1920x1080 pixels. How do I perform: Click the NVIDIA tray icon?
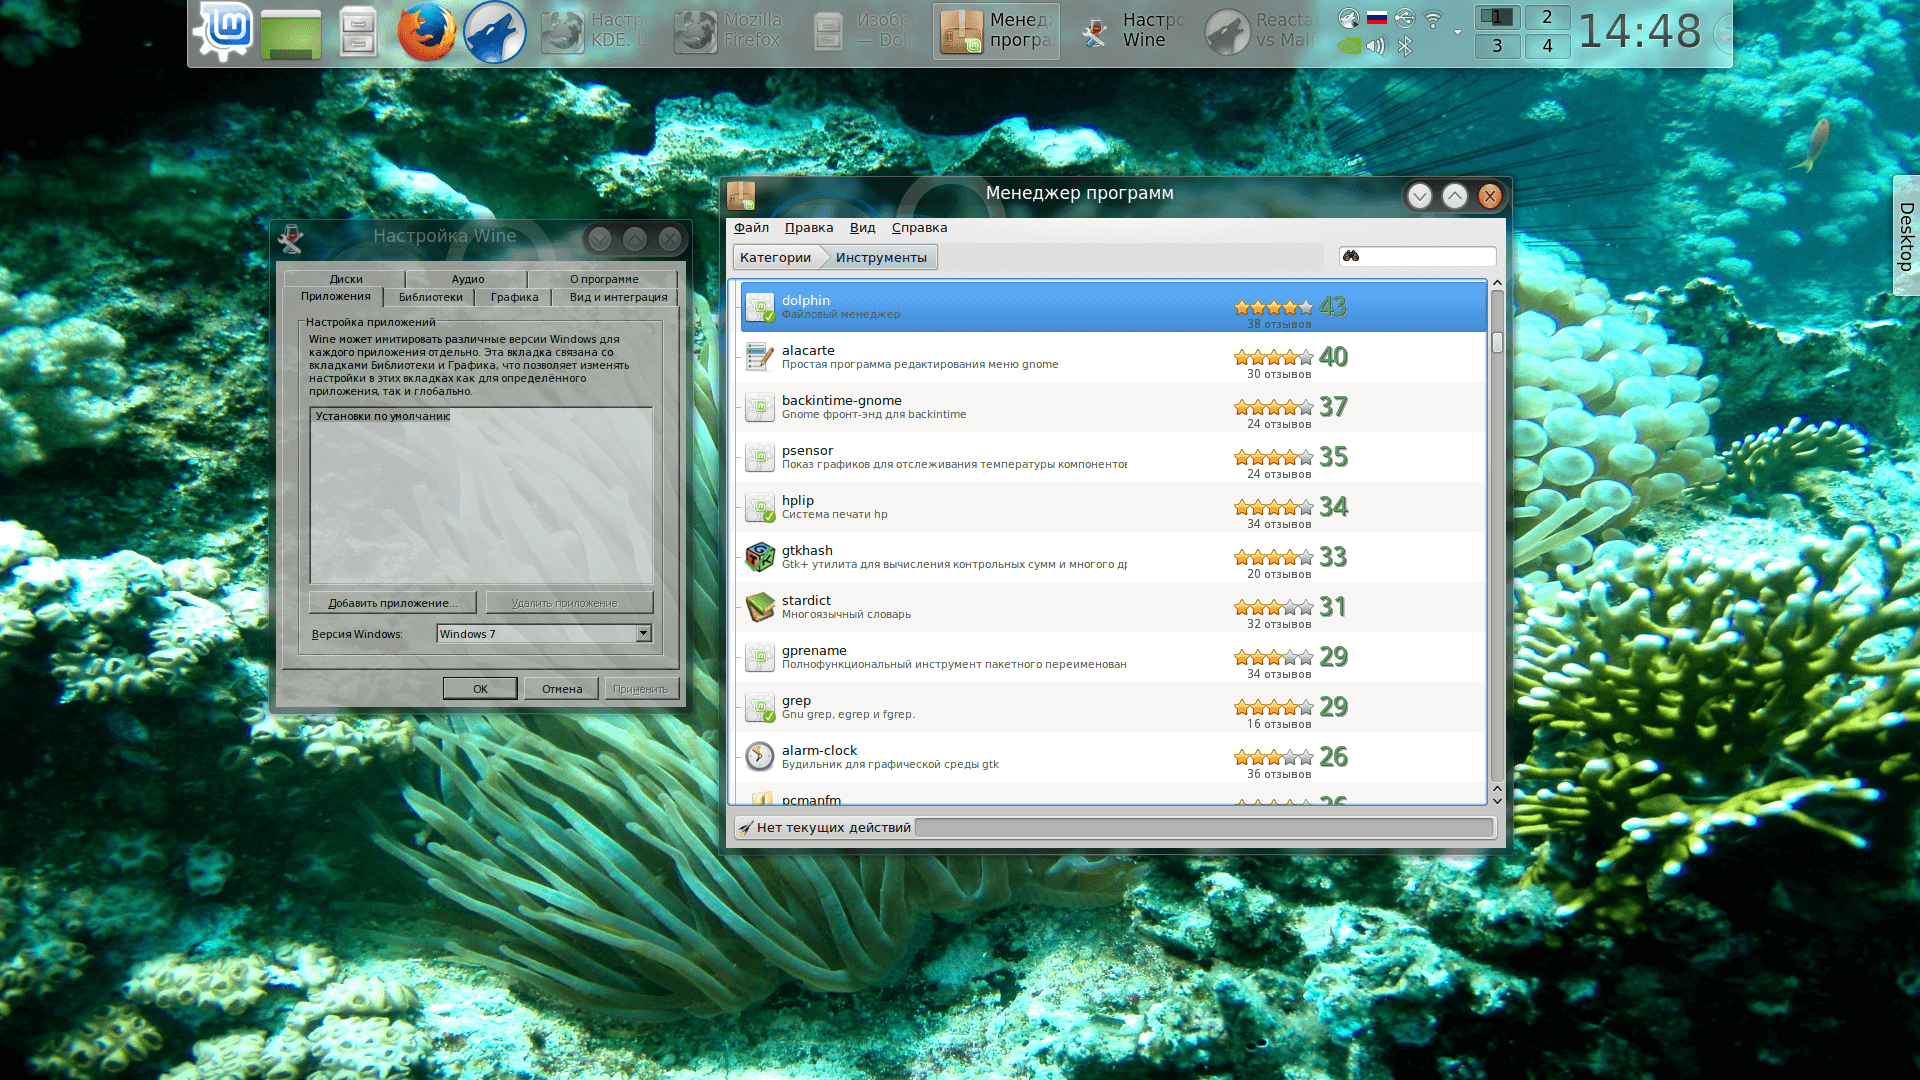pyautogui.click(x=1349, y=46)
